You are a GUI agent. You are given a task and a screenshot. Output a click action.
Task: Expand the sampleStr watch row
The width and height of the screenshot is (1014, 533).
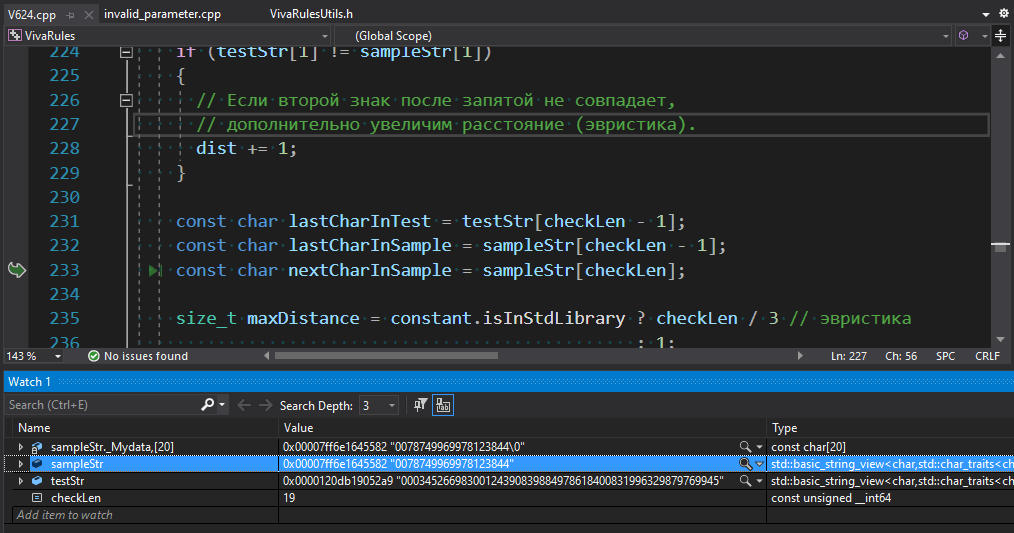(x=21, y=464)
